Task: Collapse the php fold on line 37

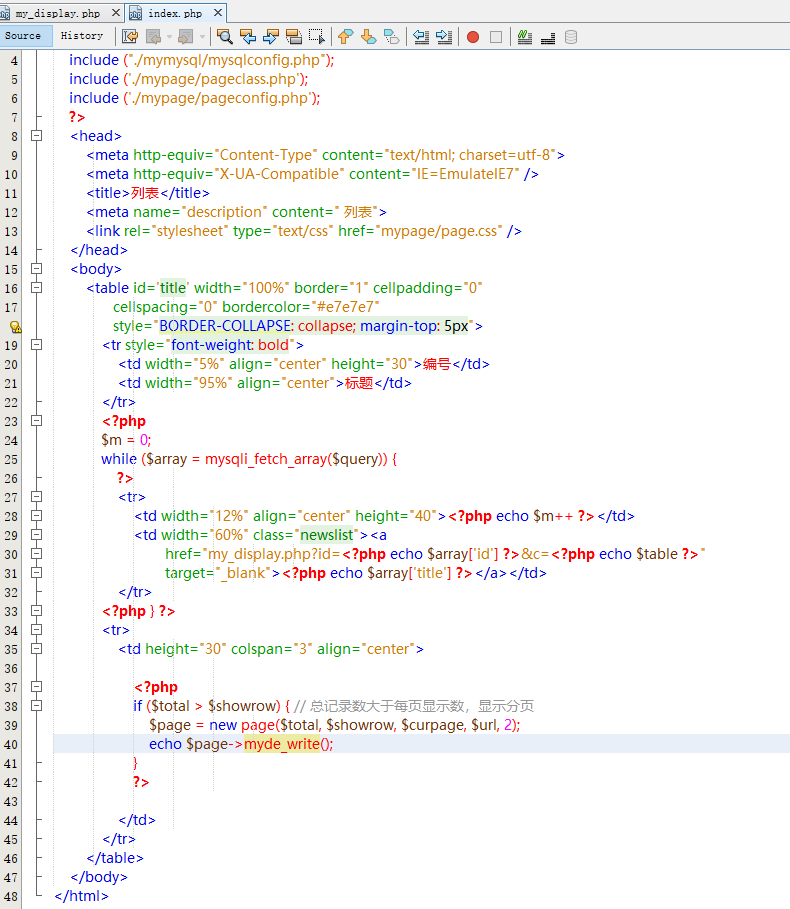Action: 37,687
